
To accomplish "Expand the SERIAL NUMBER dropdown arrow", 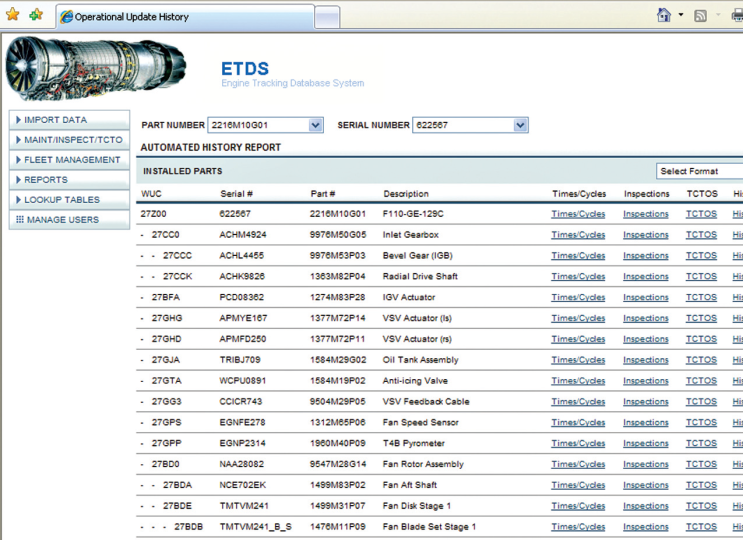I will pyautogui.click(x=520, y=125).
